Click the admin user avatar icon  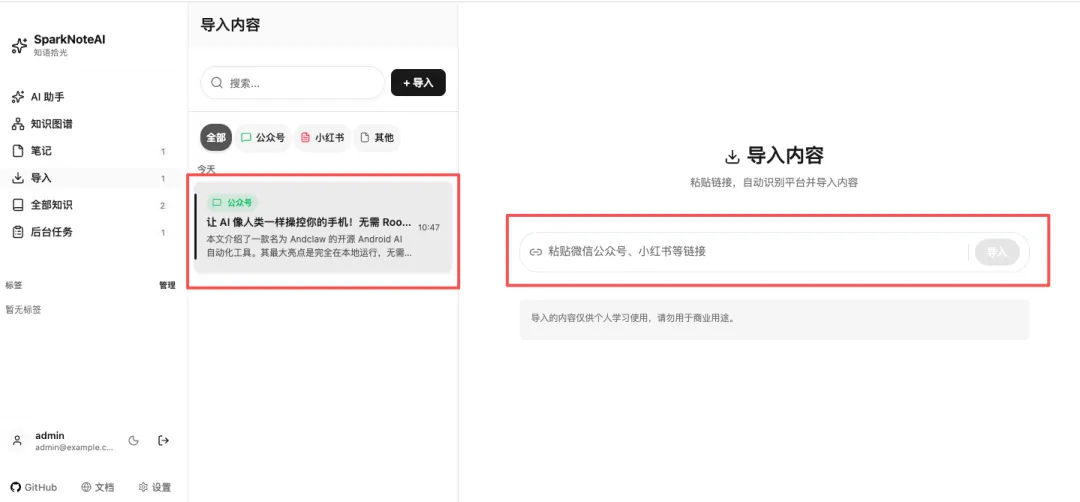tap(18, 441)
